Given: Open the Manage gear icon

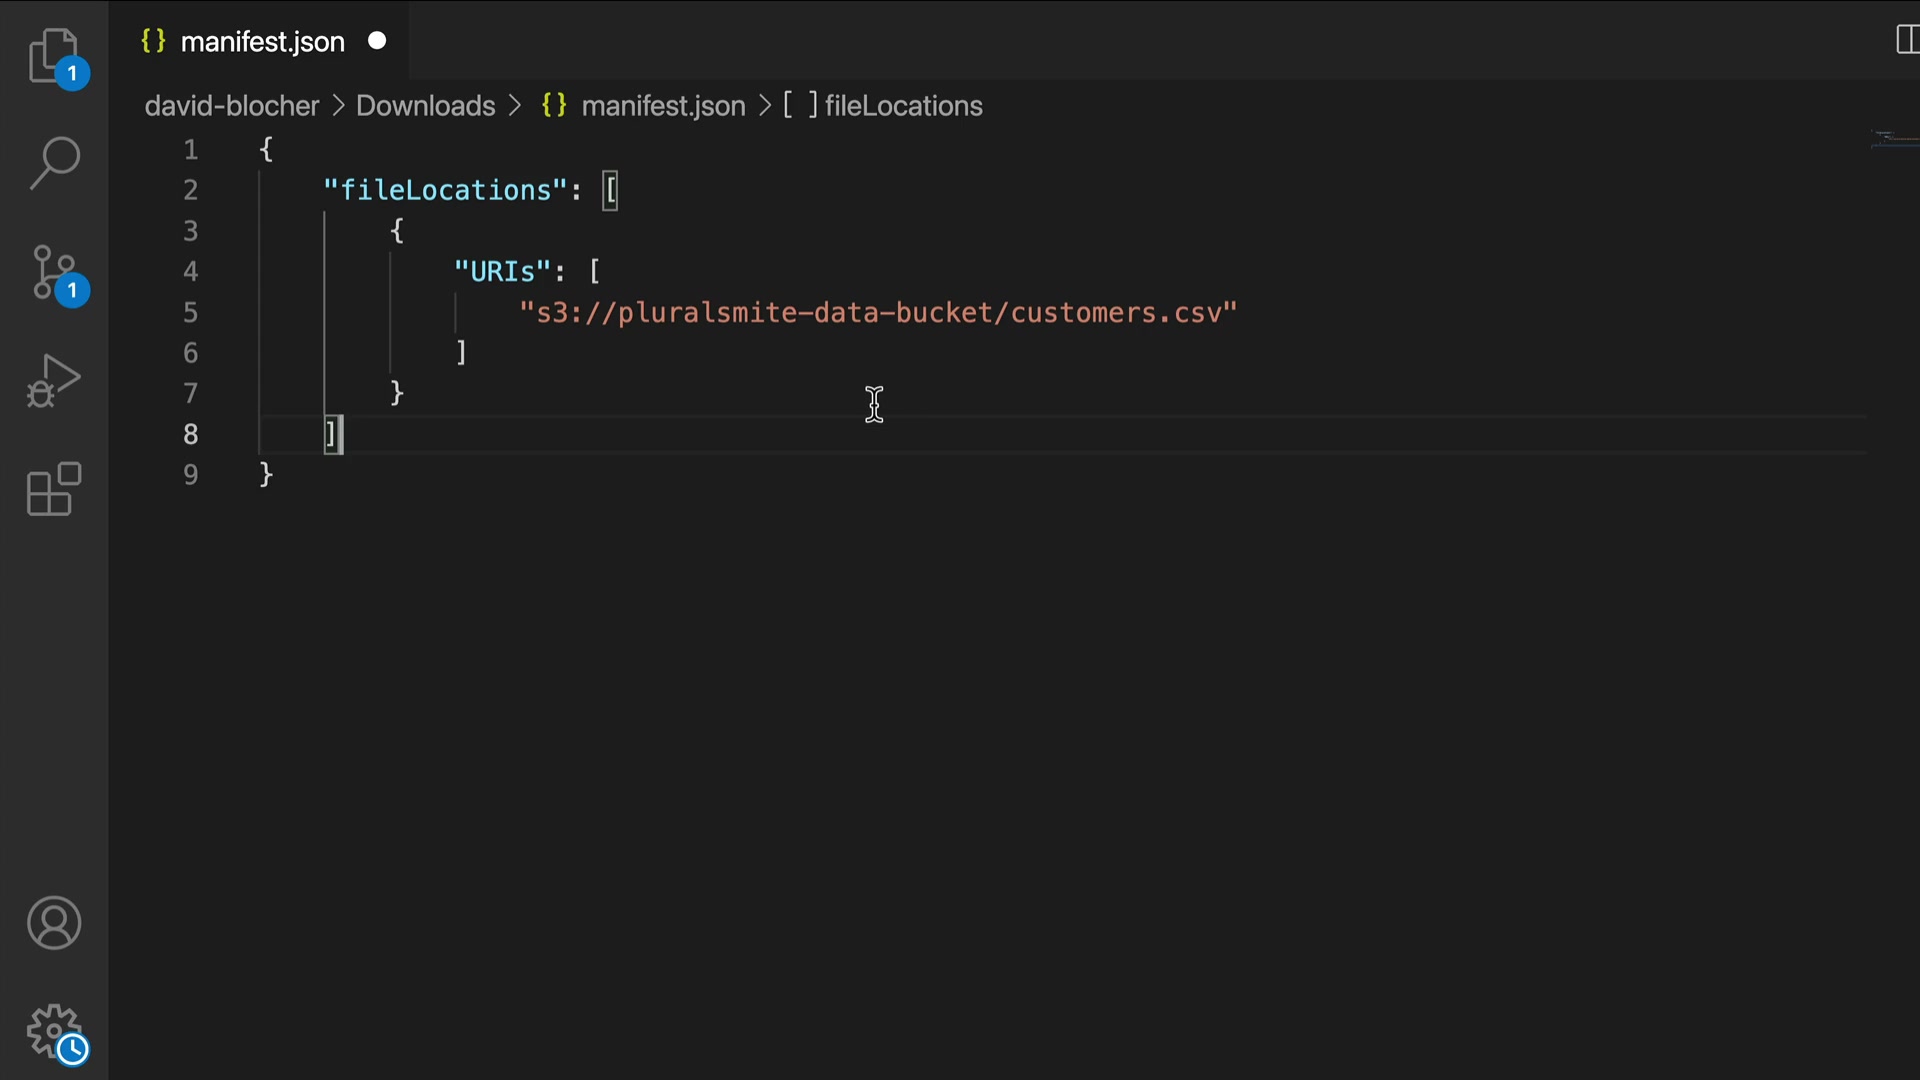Looking at the screenshot, I should coord(54,1032).
